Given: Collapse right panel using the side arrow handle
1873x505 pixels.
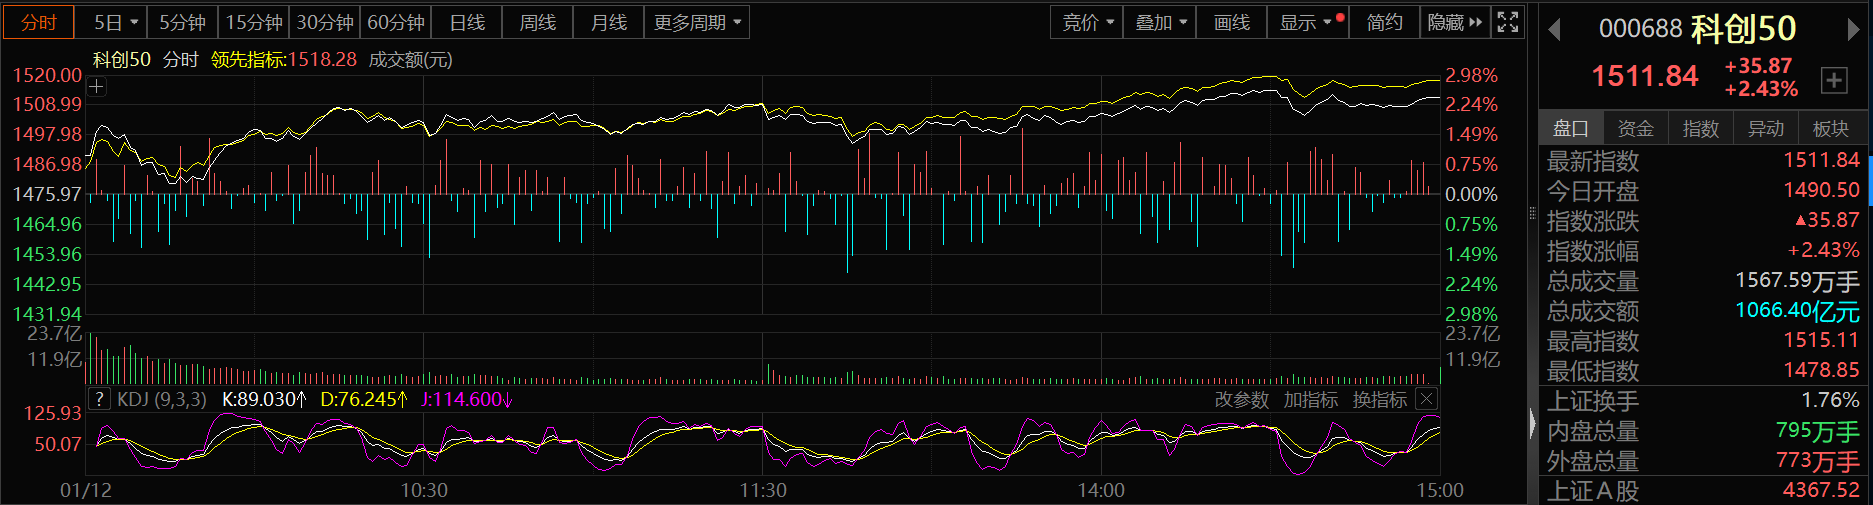Looking at the screenshot, I should tap(1532, 425).
